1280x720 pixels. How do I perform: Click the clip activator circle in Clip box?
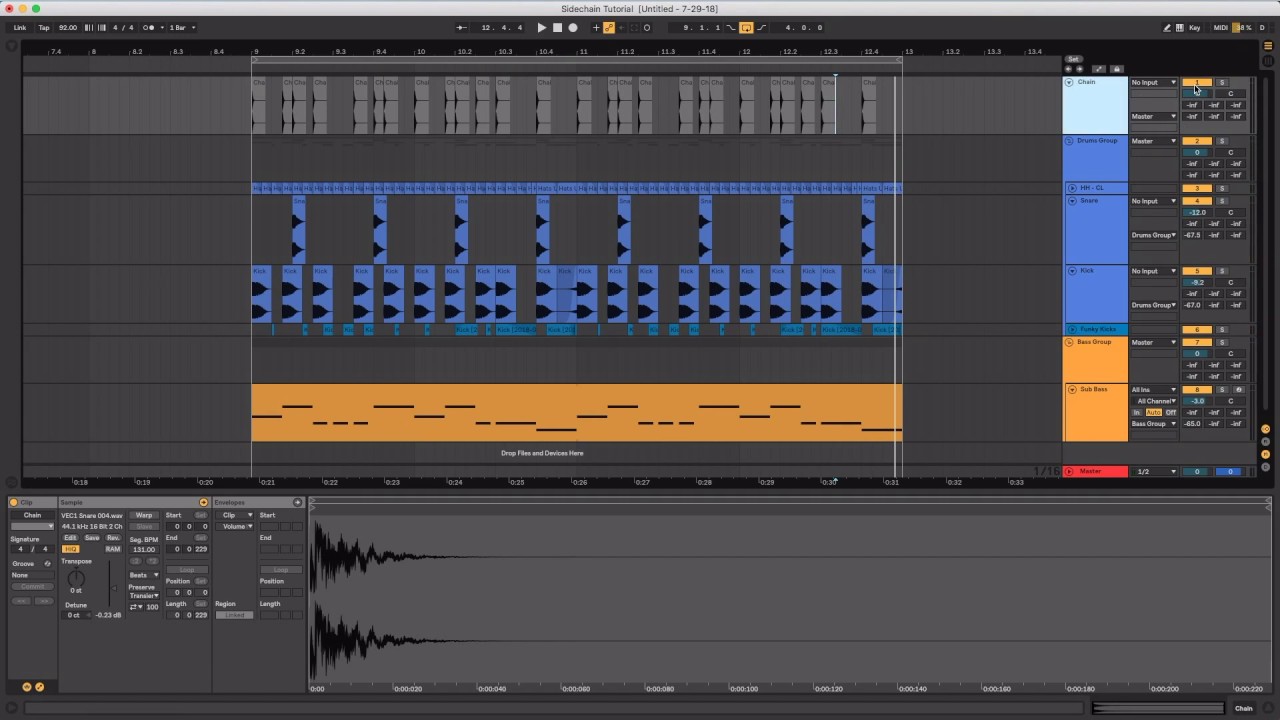pos(15,502)
